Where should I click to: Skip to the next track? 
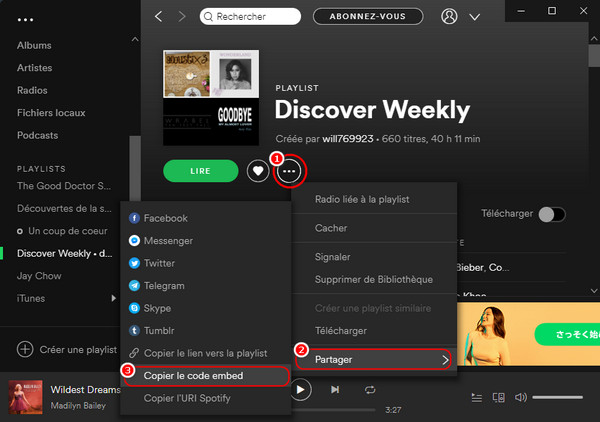point(335,389)
